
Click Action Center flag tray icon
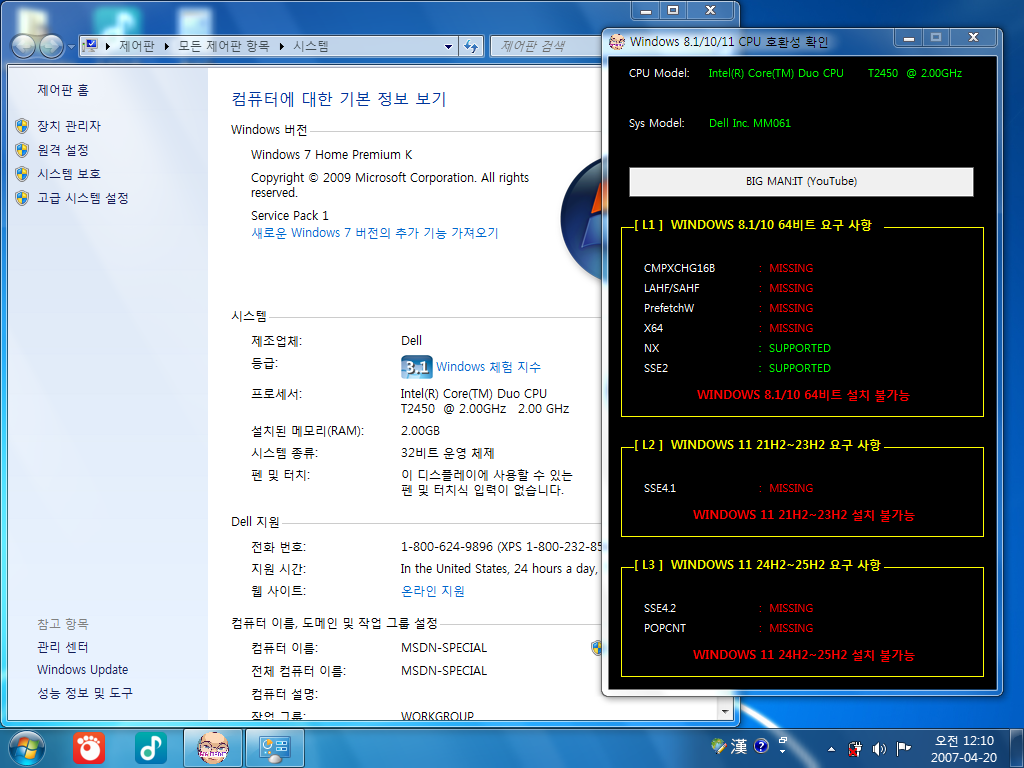click(x=903, y=748)
